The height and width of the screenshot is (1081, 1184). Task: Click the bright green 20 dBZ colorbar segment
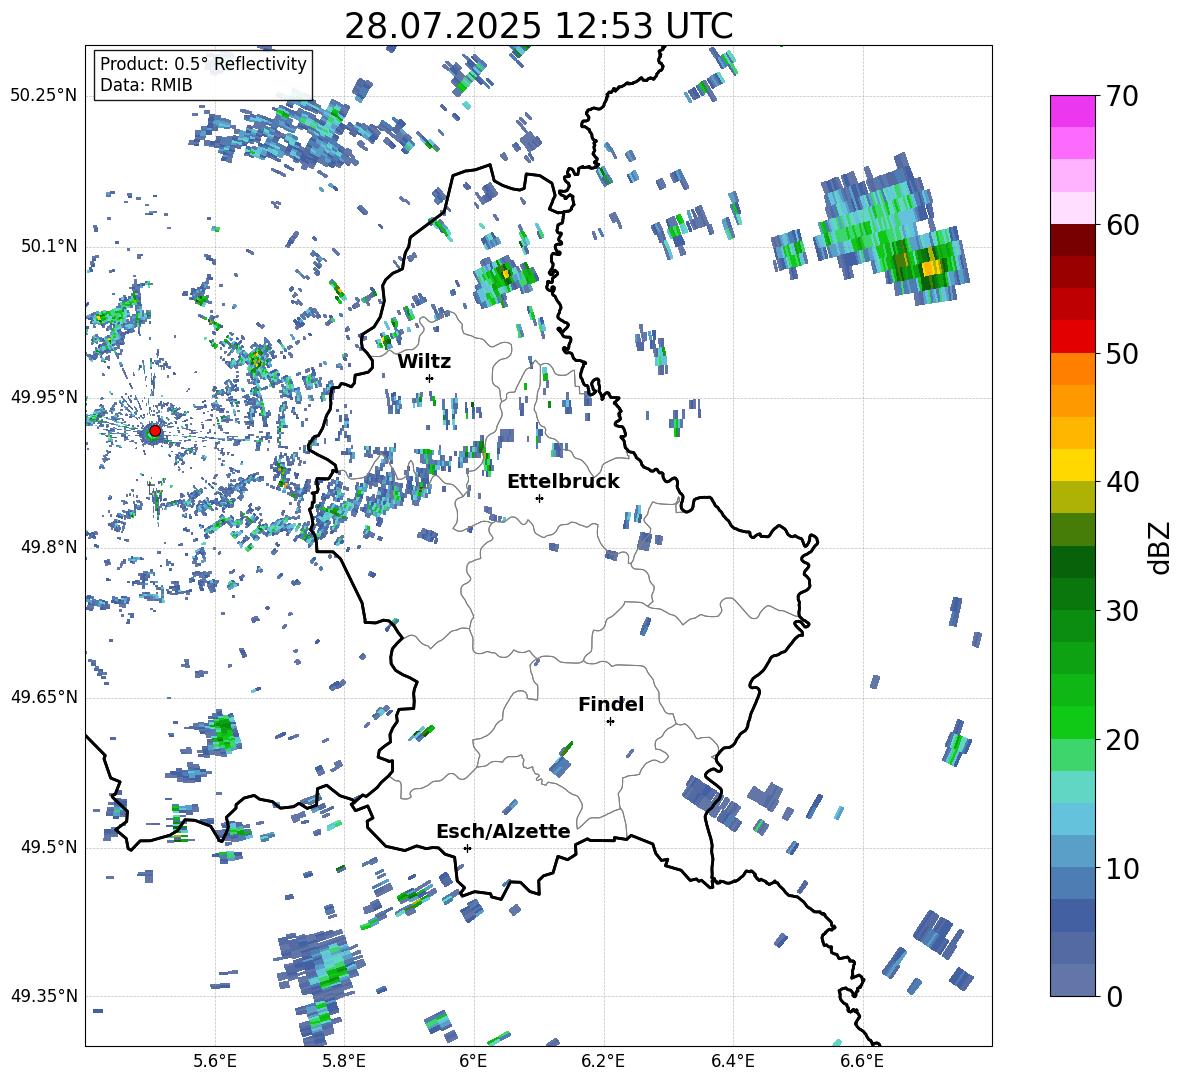(1072, 722)
